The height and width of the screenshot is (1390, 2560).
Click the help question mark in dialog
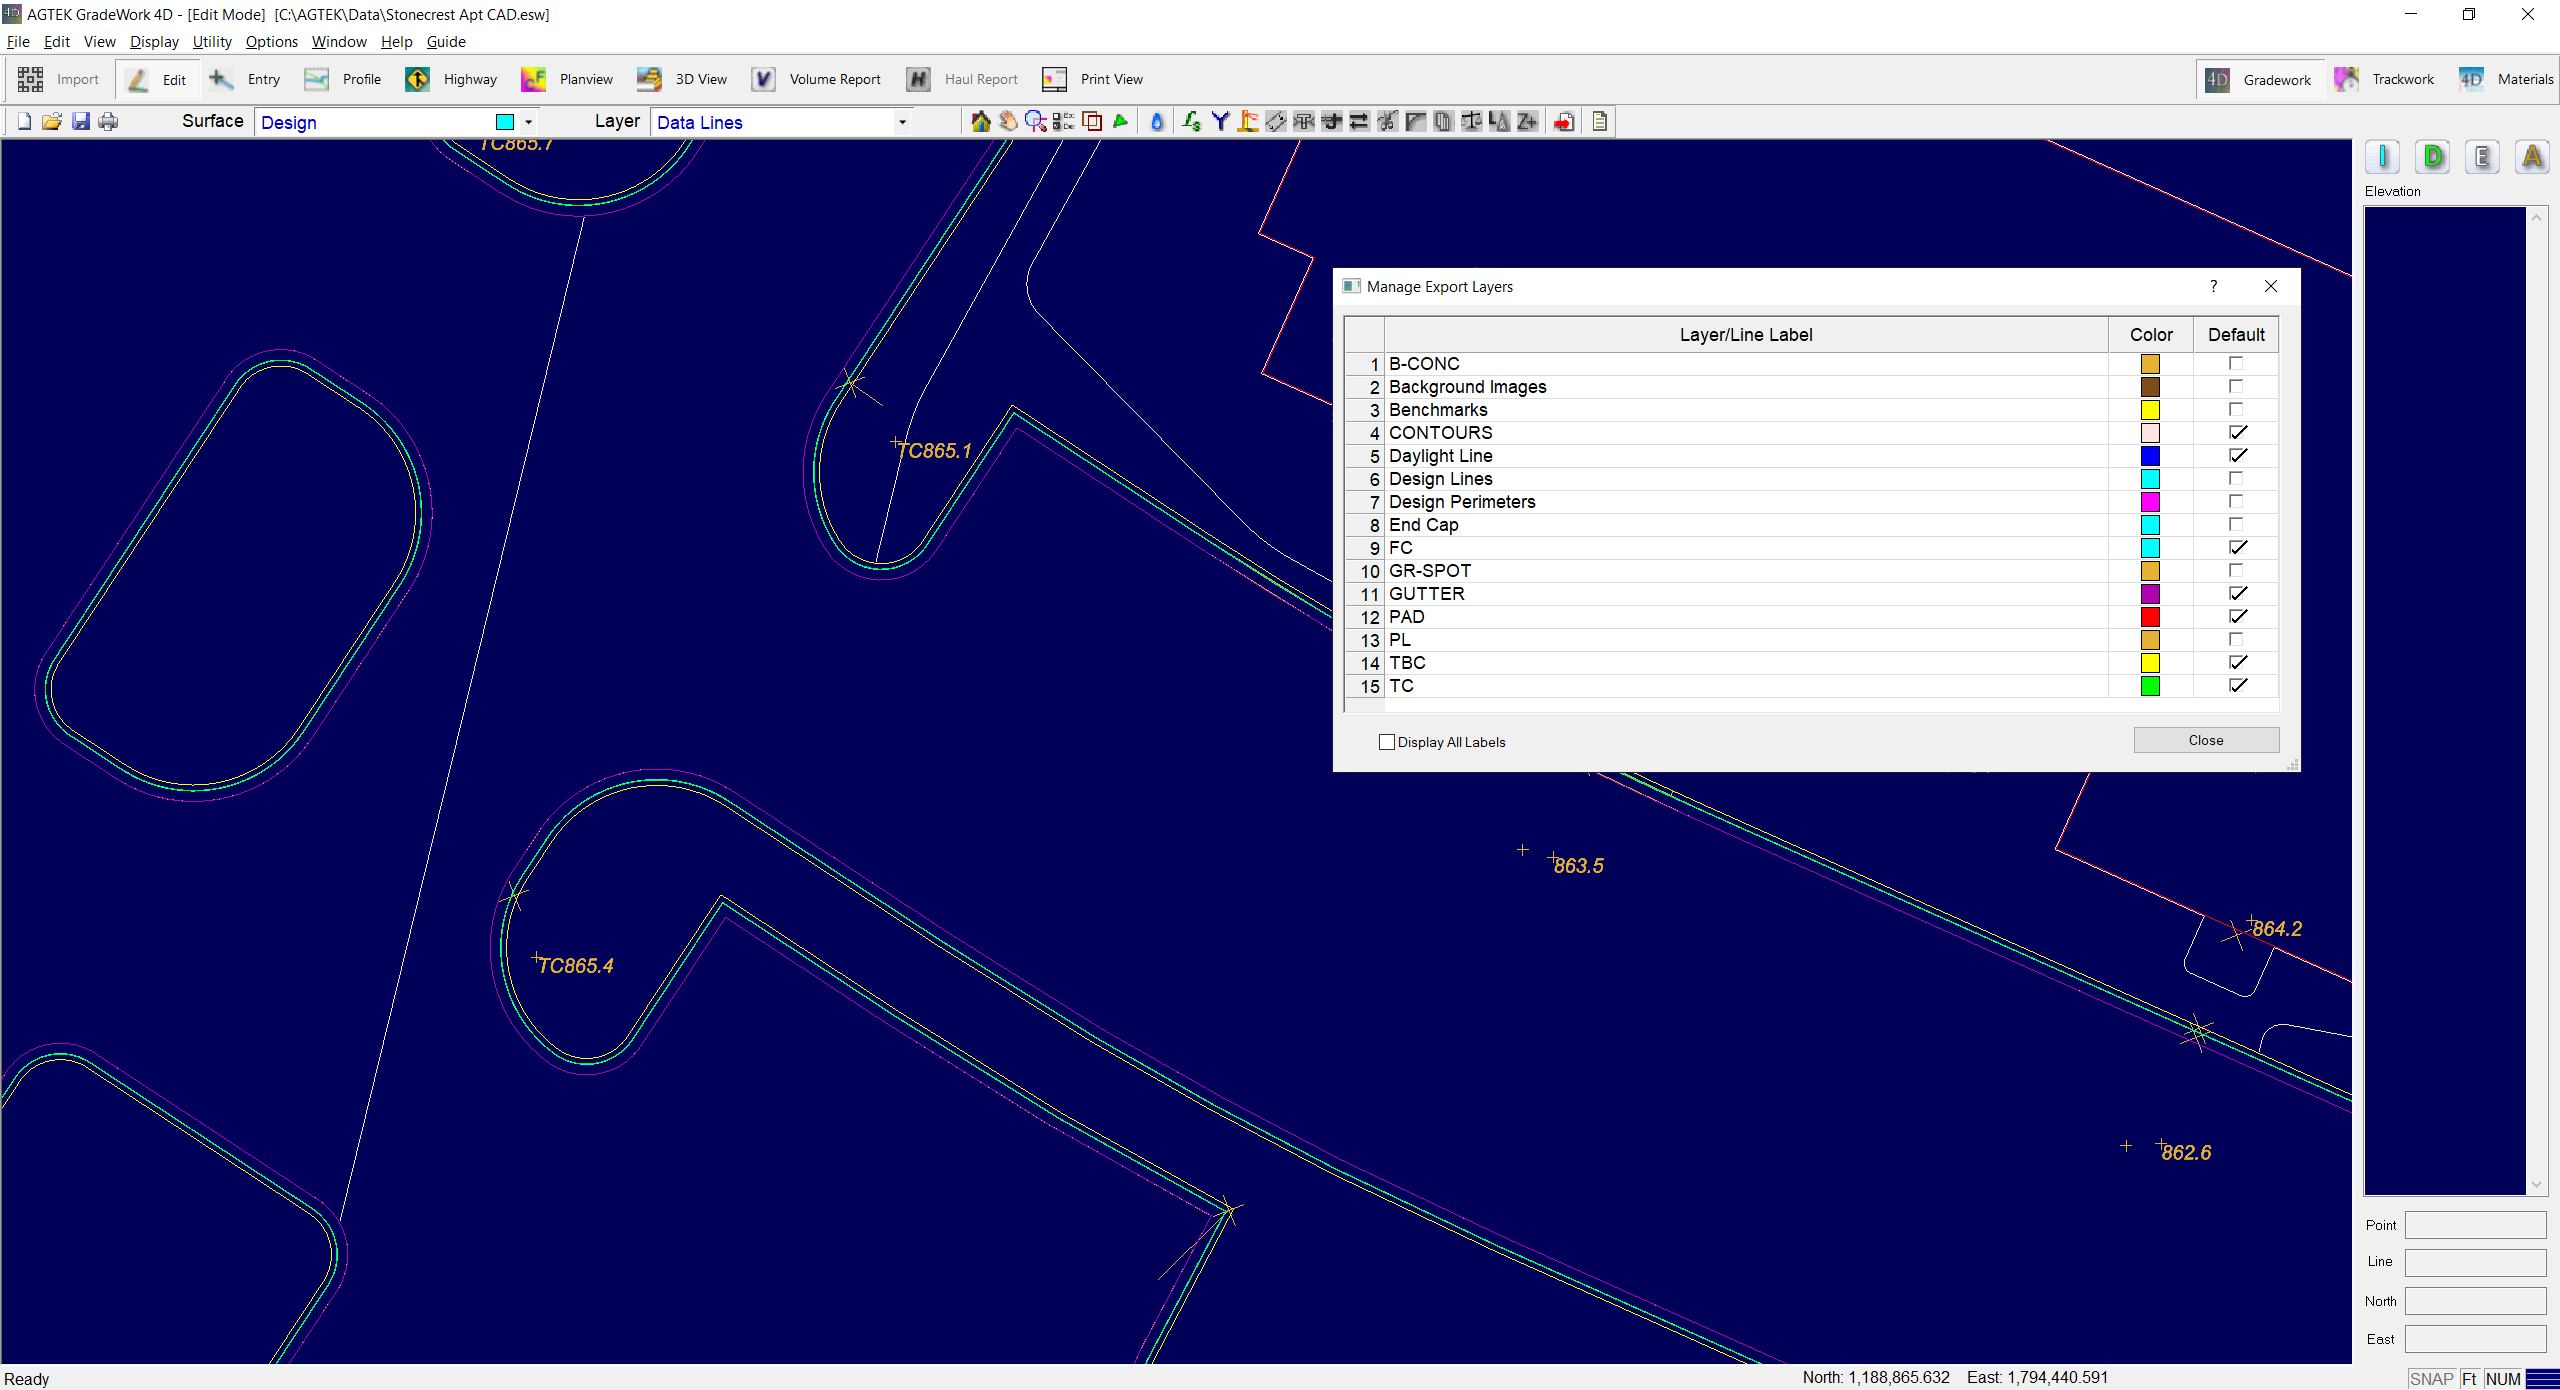click(2214, 286)
